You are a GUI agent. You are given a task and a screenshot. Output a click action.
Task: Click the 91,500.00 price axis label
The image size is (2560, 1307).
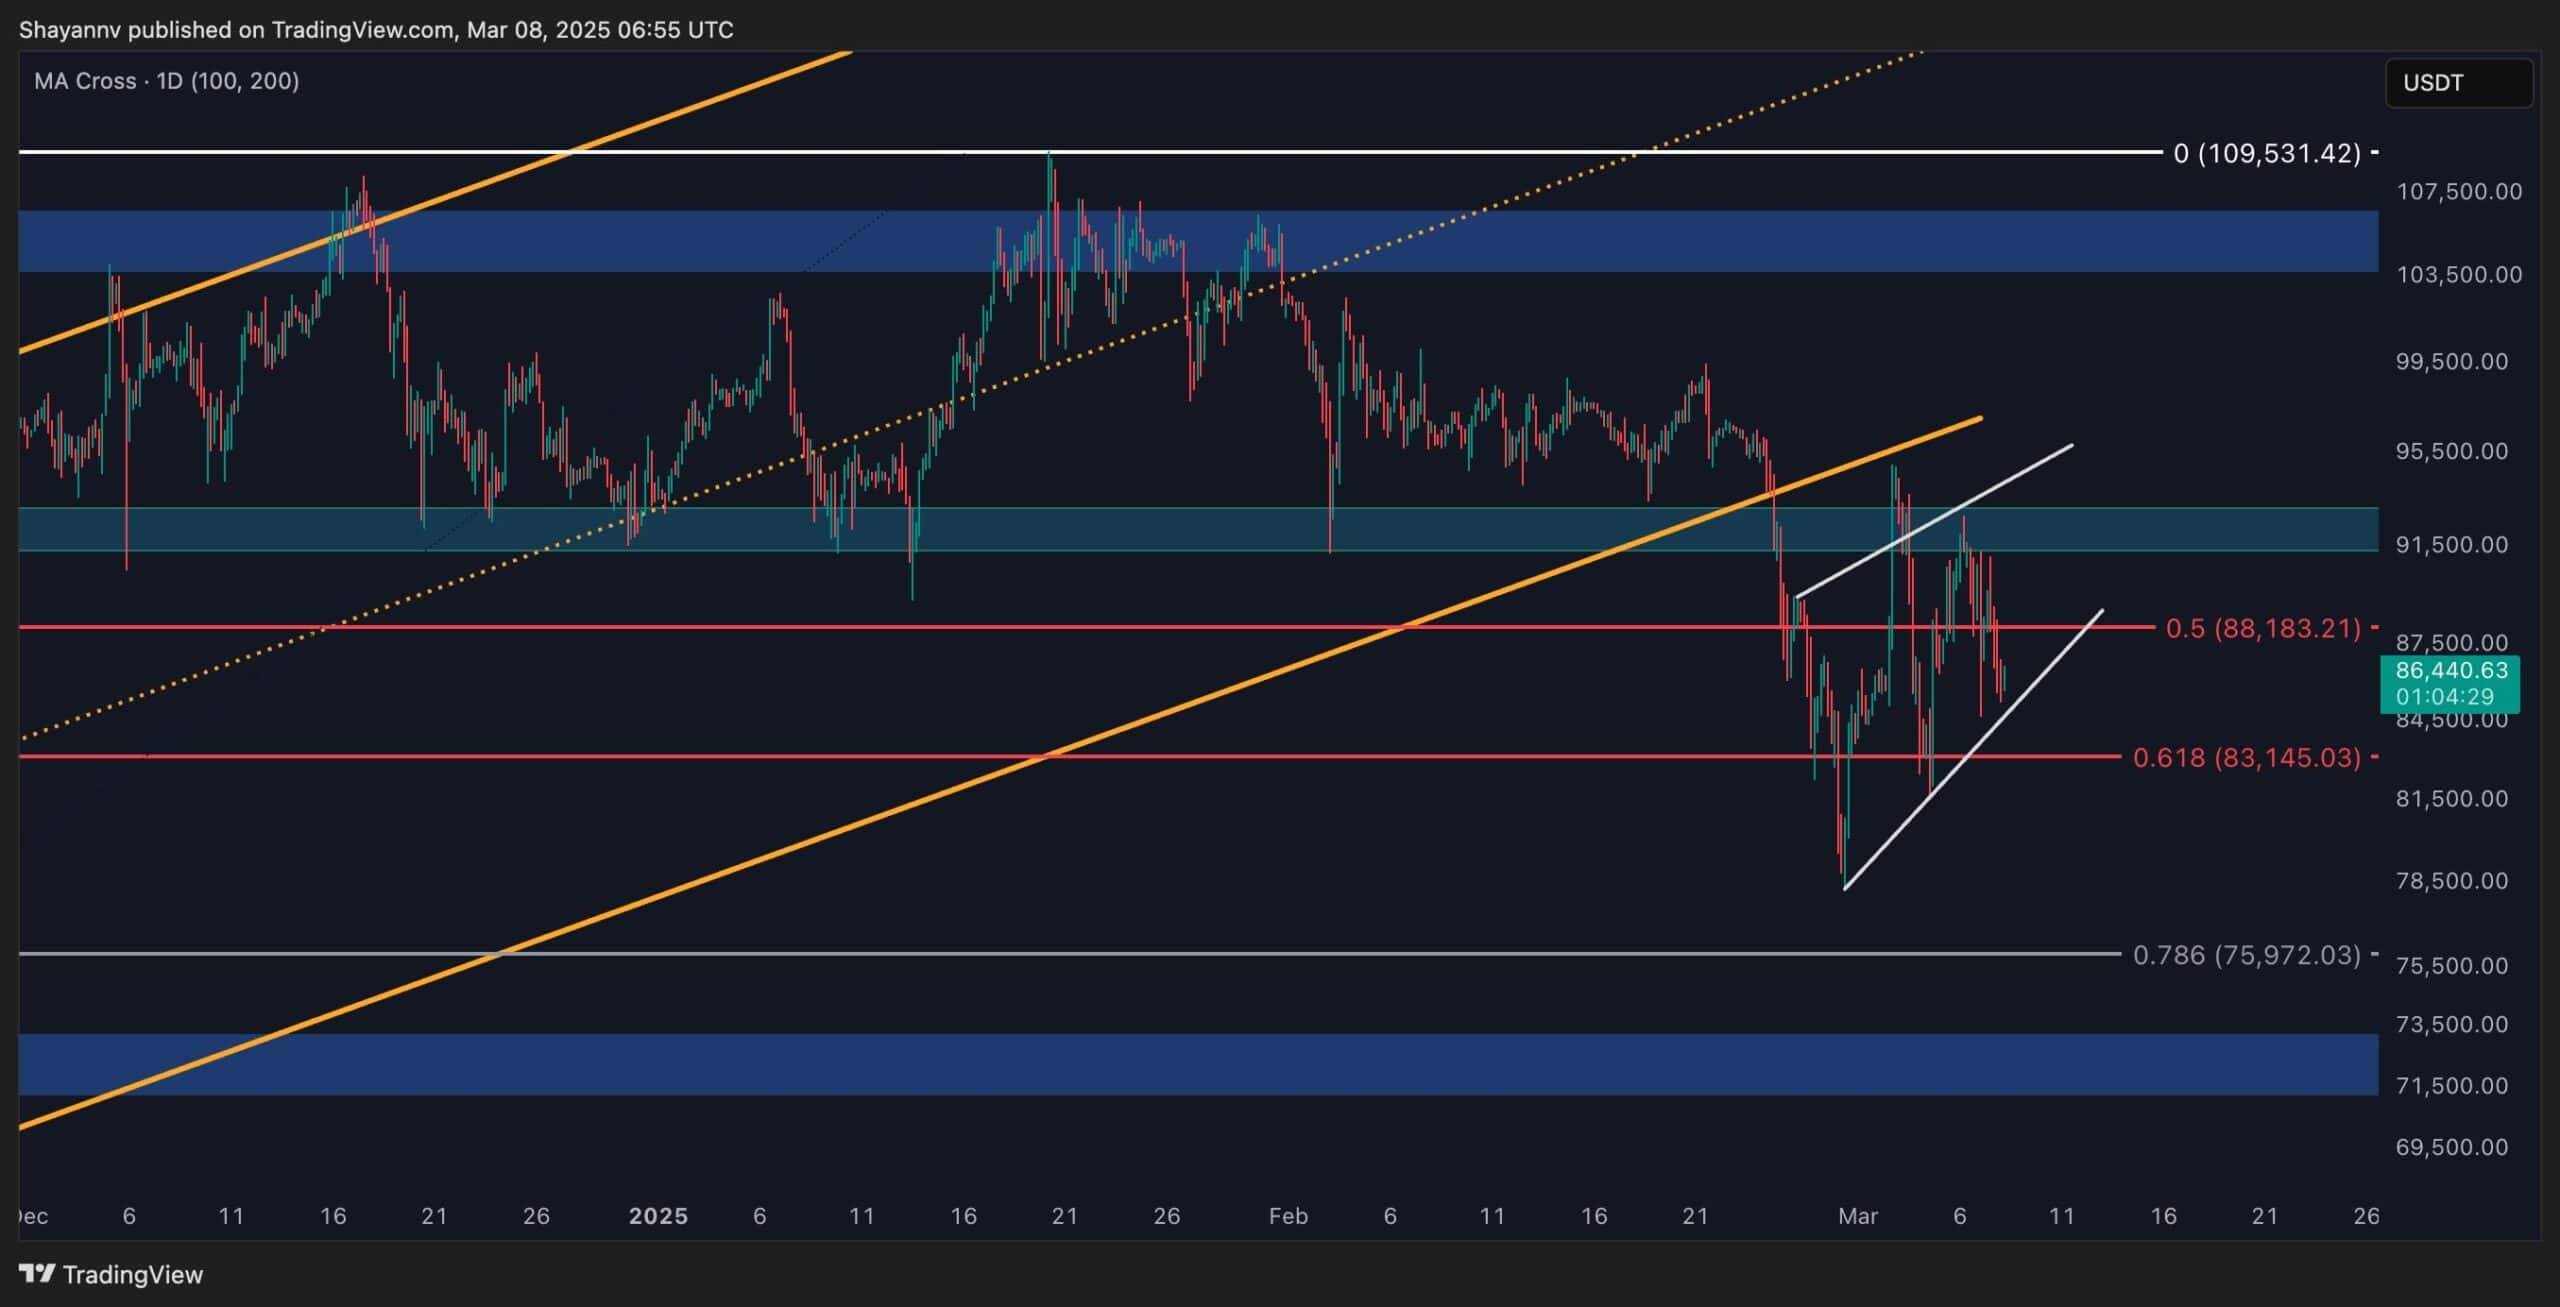point(2451,544)
